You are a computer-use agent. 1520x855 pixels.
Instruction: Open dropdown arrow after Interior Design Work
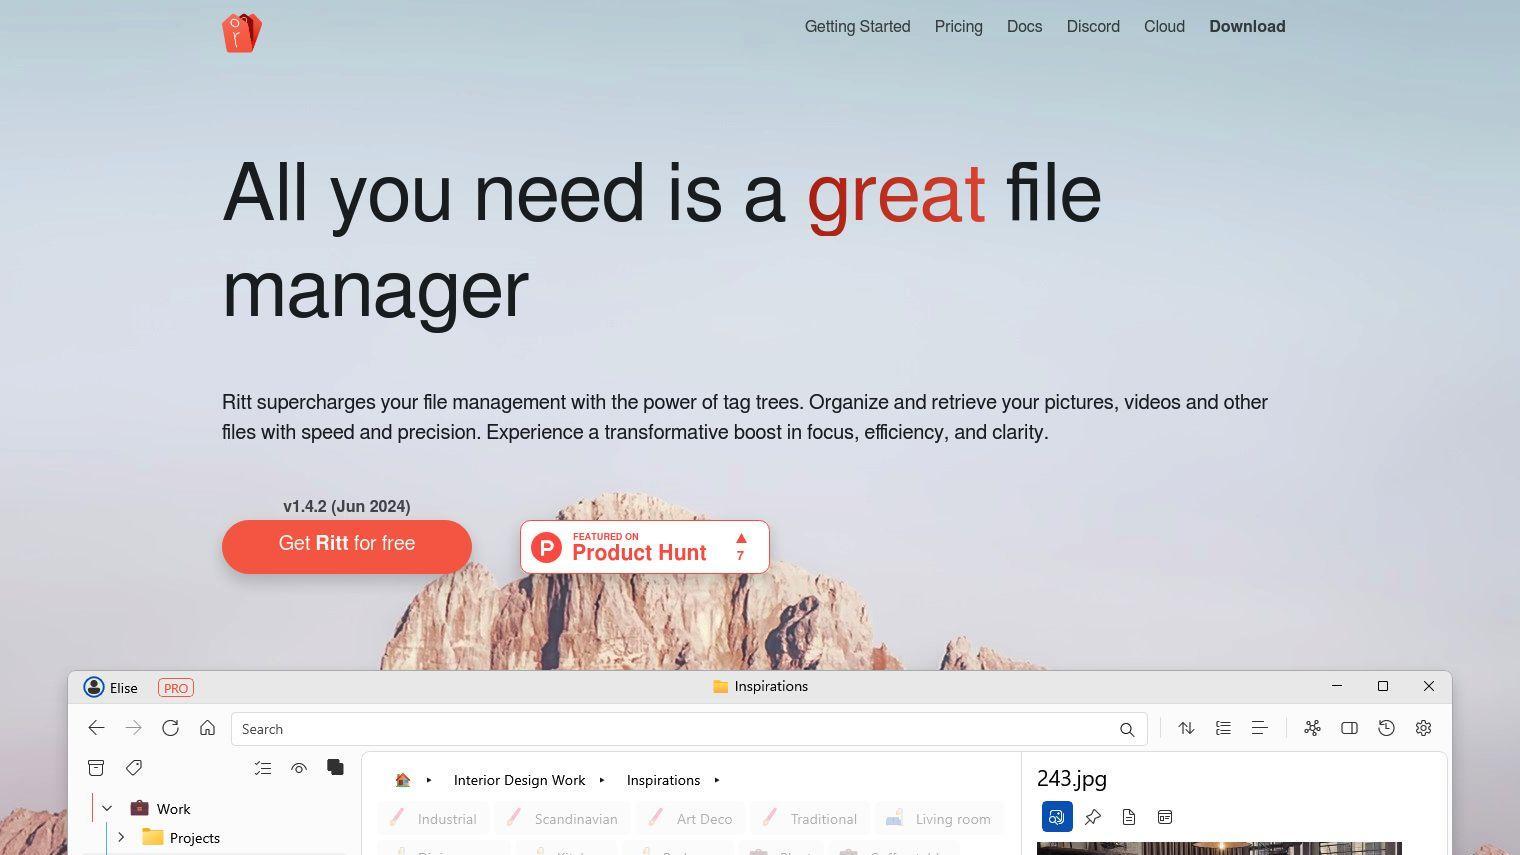tap(602, 780)
